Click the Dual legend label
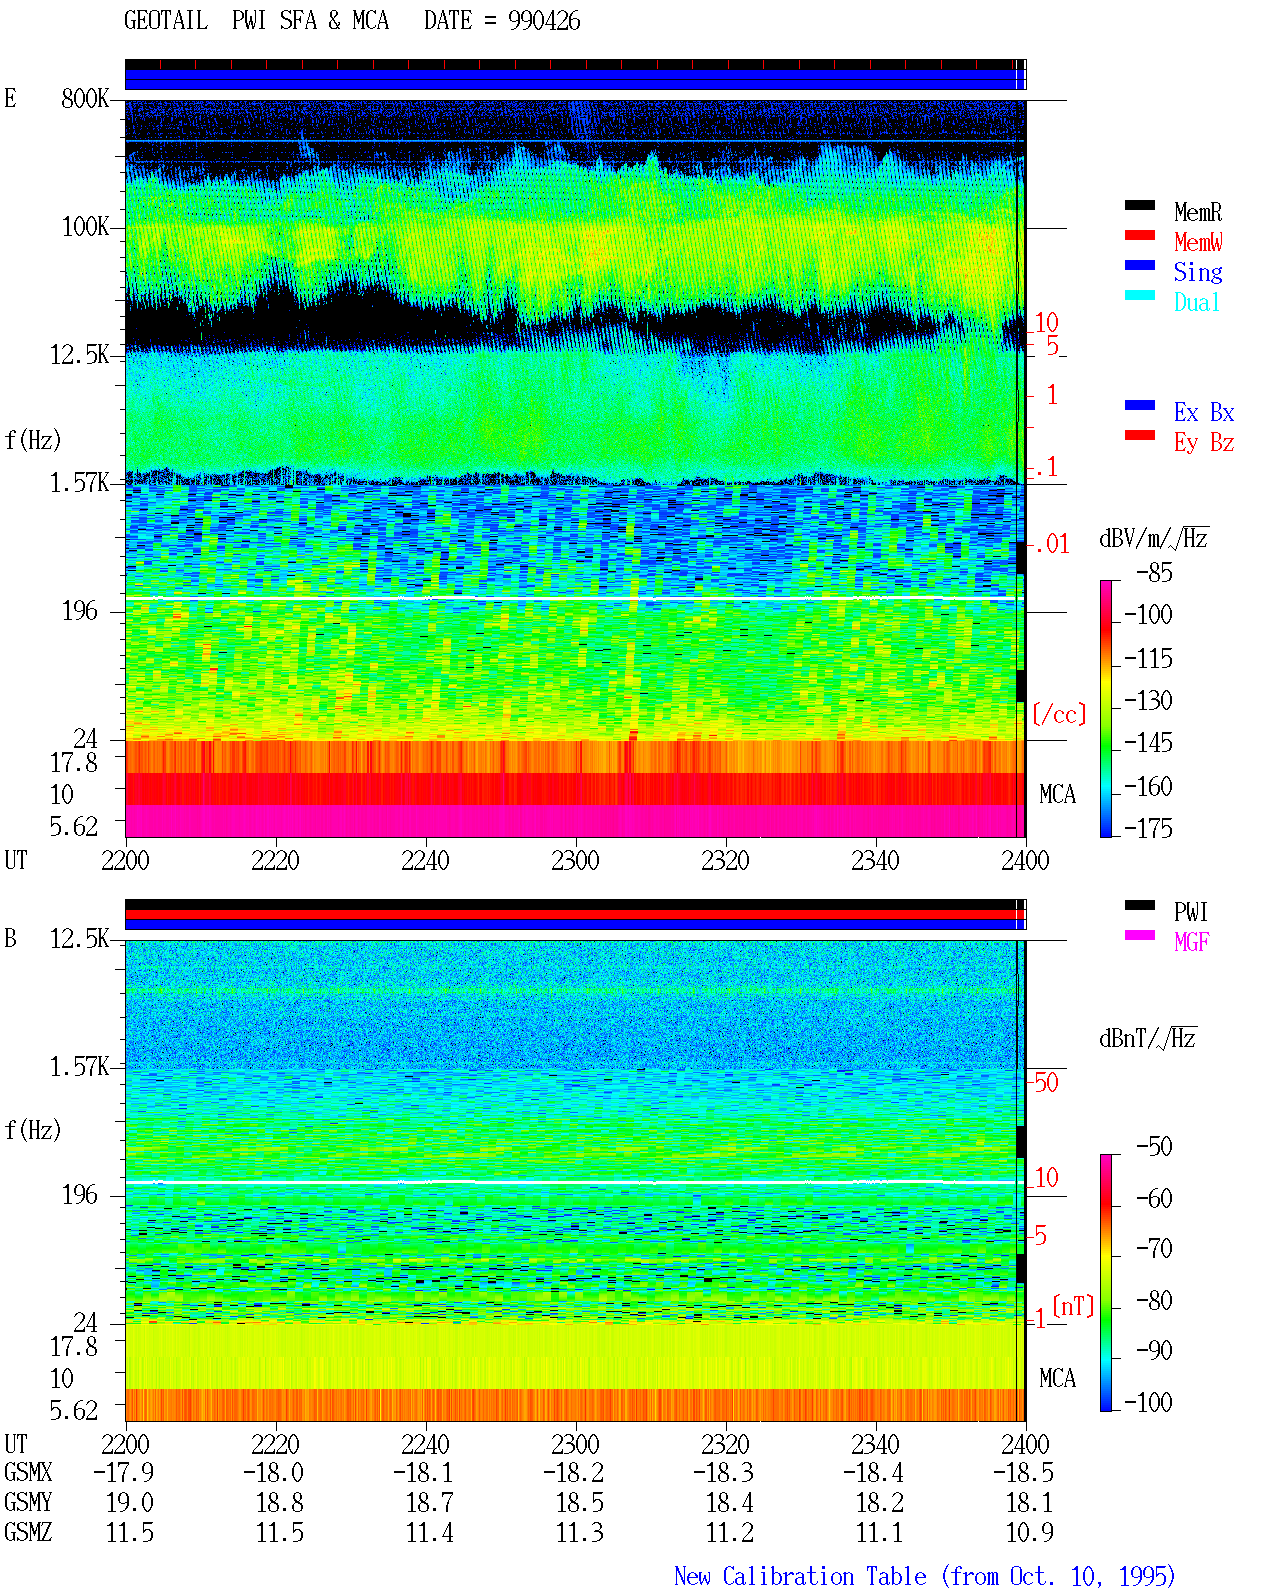 1198,302
